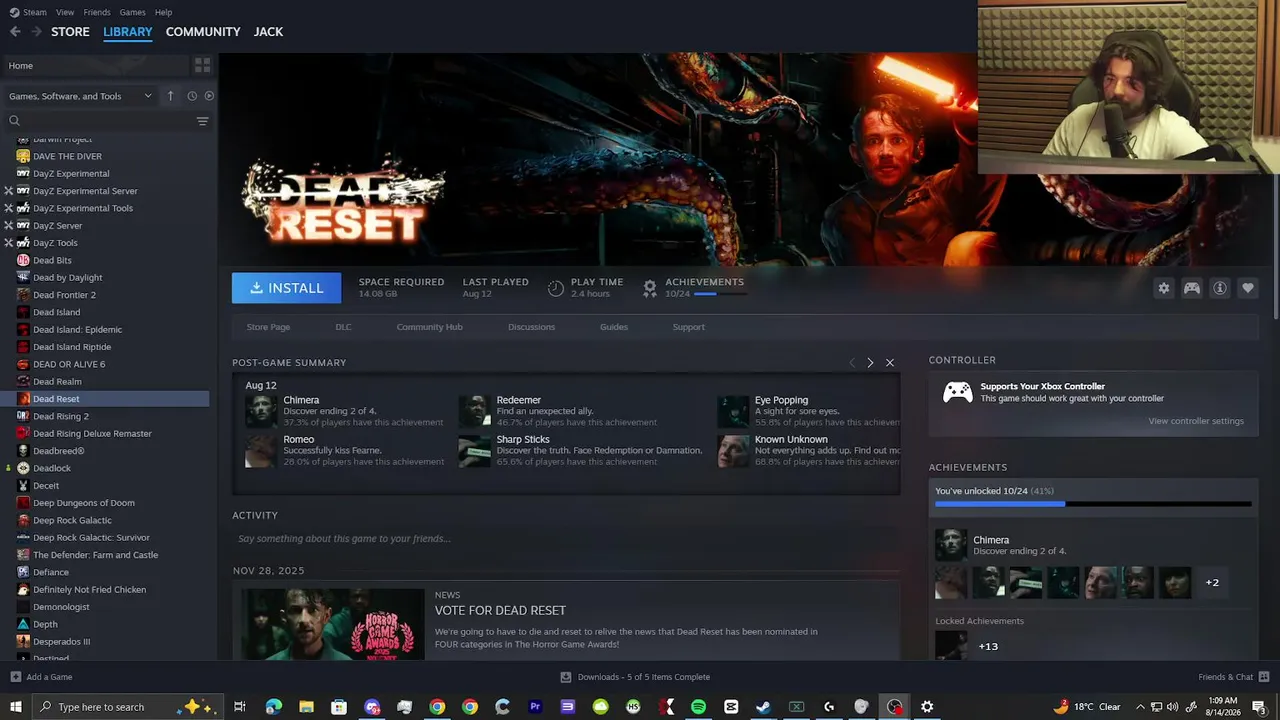
Task: Open the Guides link
Action: click(x=614, y=327)
